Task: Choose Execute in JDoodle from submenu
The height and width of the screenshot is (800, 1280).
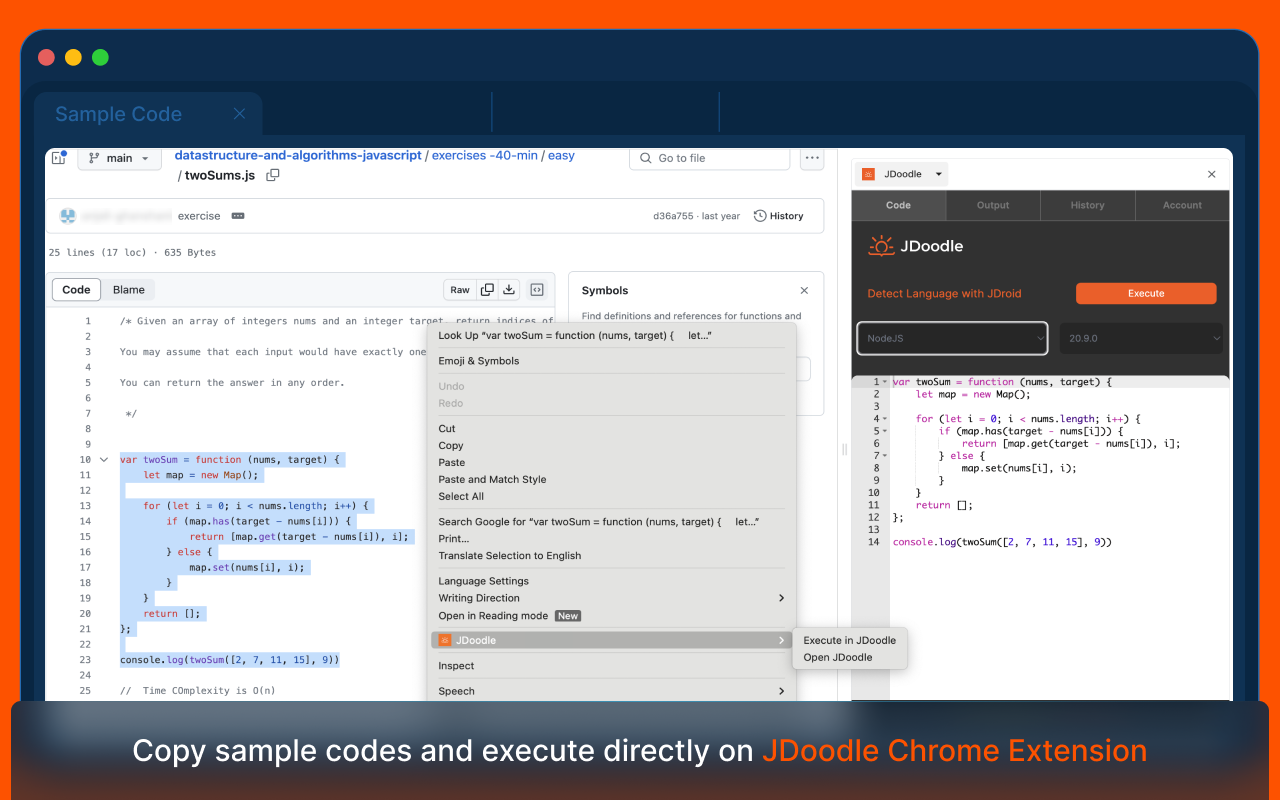Action: (x=849, y=640)
